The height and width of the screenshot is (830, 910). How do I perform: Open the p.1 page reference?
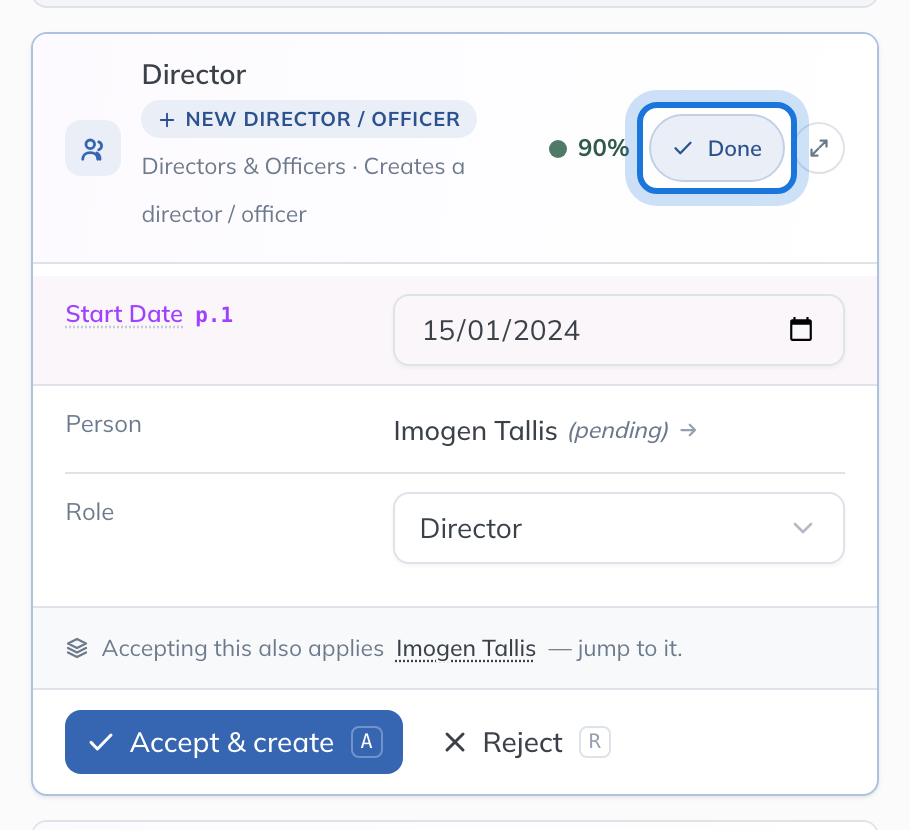[214, 315]
